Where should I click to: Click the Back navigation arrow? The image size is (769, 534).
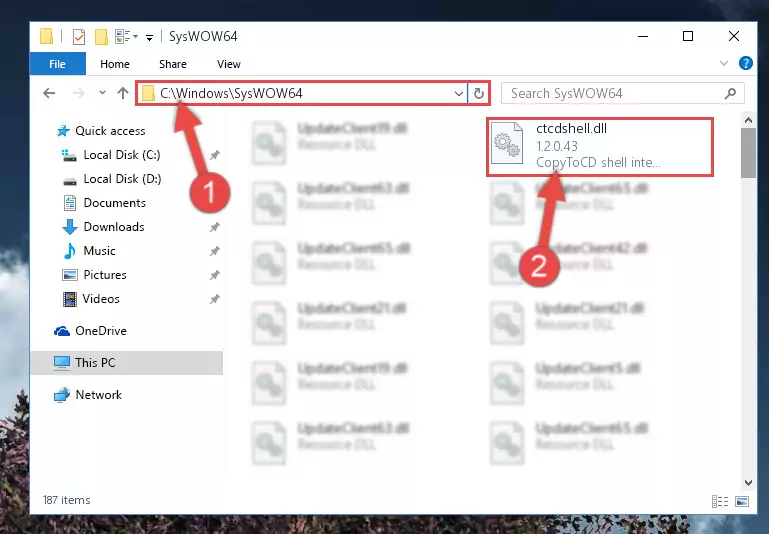49,93
